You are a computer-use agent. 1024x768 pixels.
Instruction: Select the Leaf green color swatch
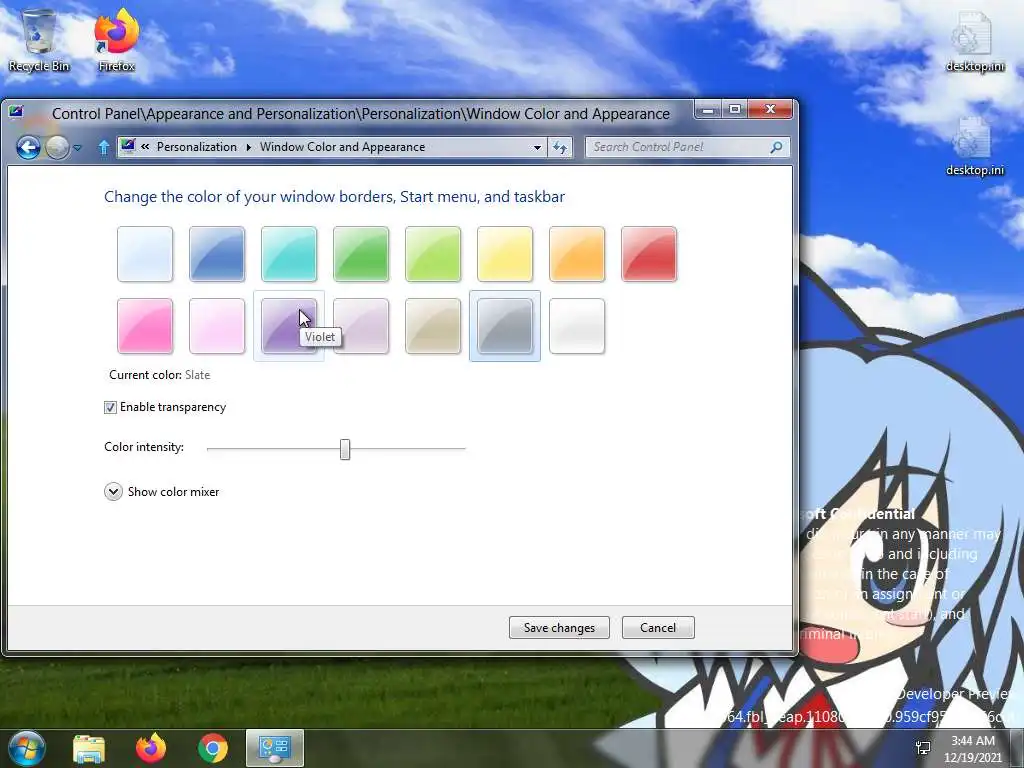point(361,254)
